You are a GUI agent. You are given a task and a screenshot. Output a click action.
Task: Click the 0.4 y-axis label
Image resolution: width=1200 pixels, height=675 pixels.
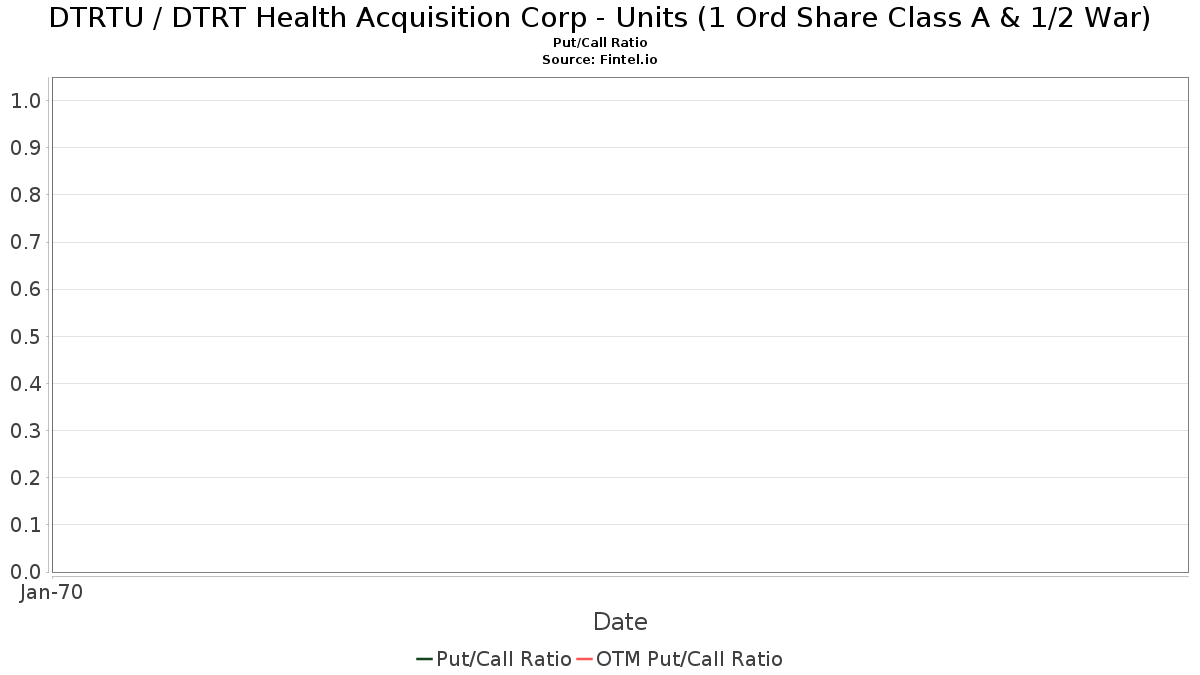pos(25,383)
